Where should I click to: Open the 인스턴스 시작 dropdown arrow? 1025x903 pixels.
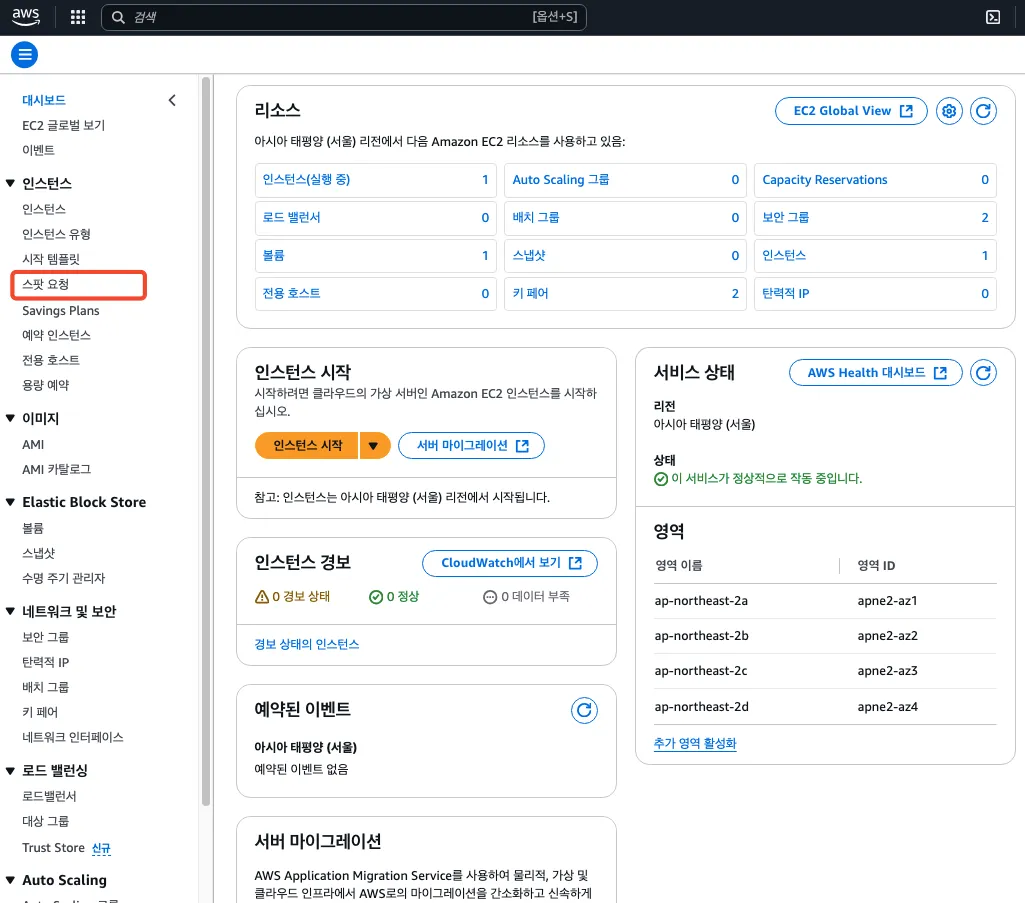pyautogui.click(x=375, y=445)
